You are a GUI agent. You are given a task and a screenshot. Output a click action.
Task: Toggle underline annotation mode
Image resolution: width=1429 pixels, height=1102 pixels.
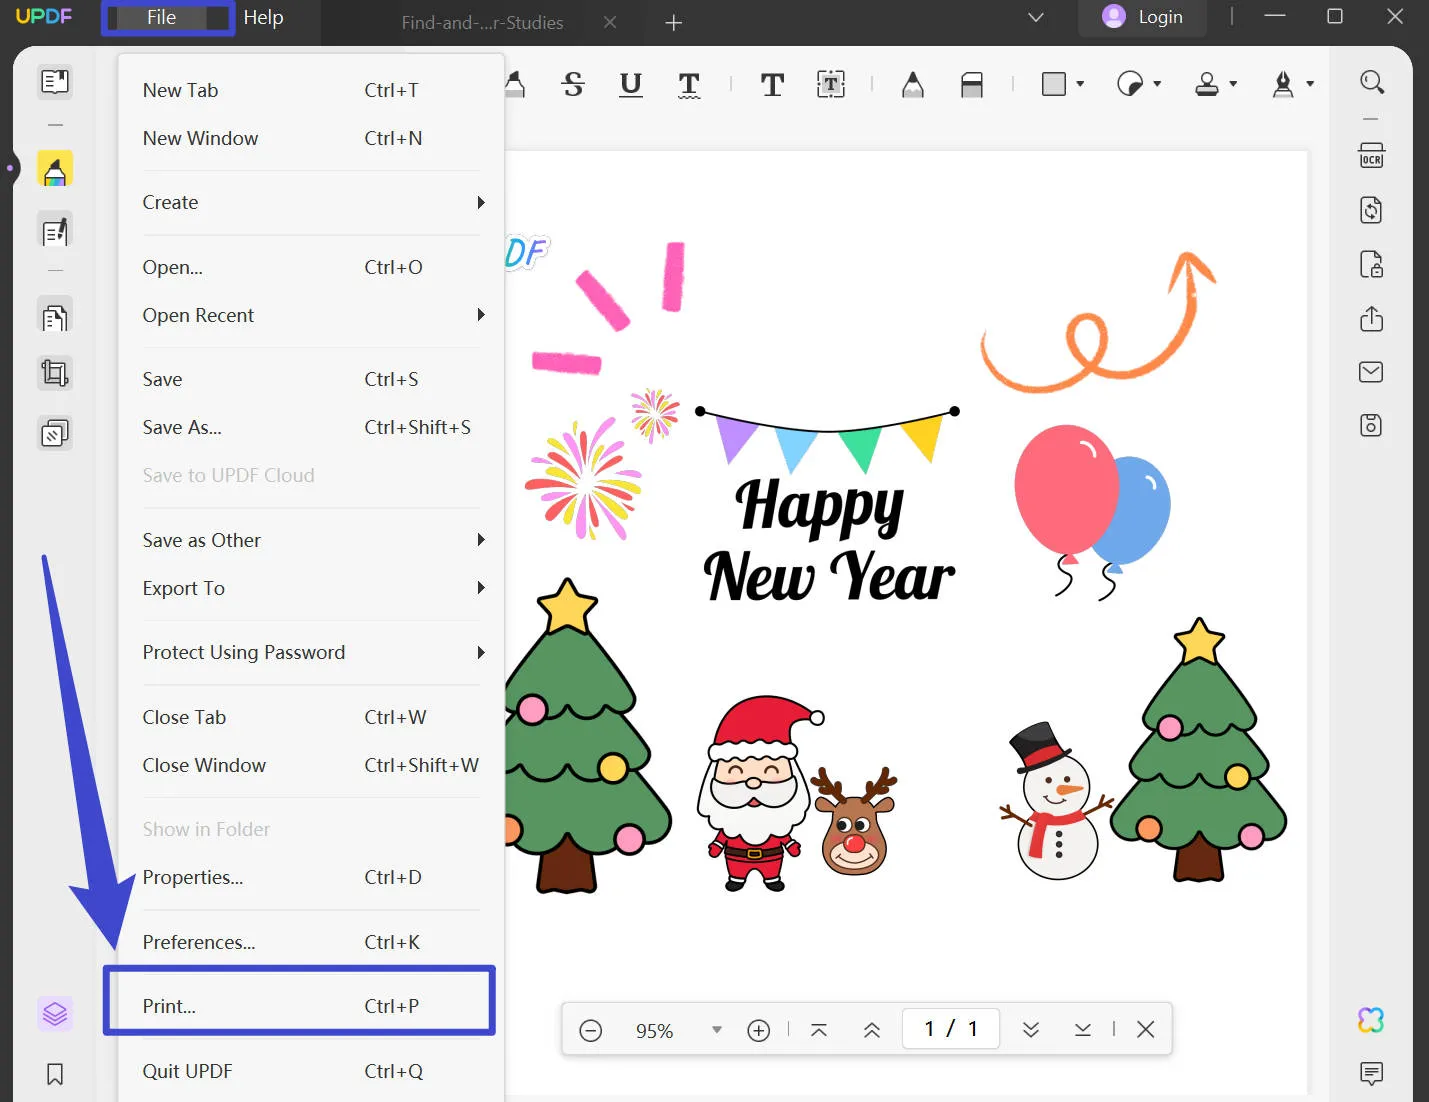click(631, 85)
